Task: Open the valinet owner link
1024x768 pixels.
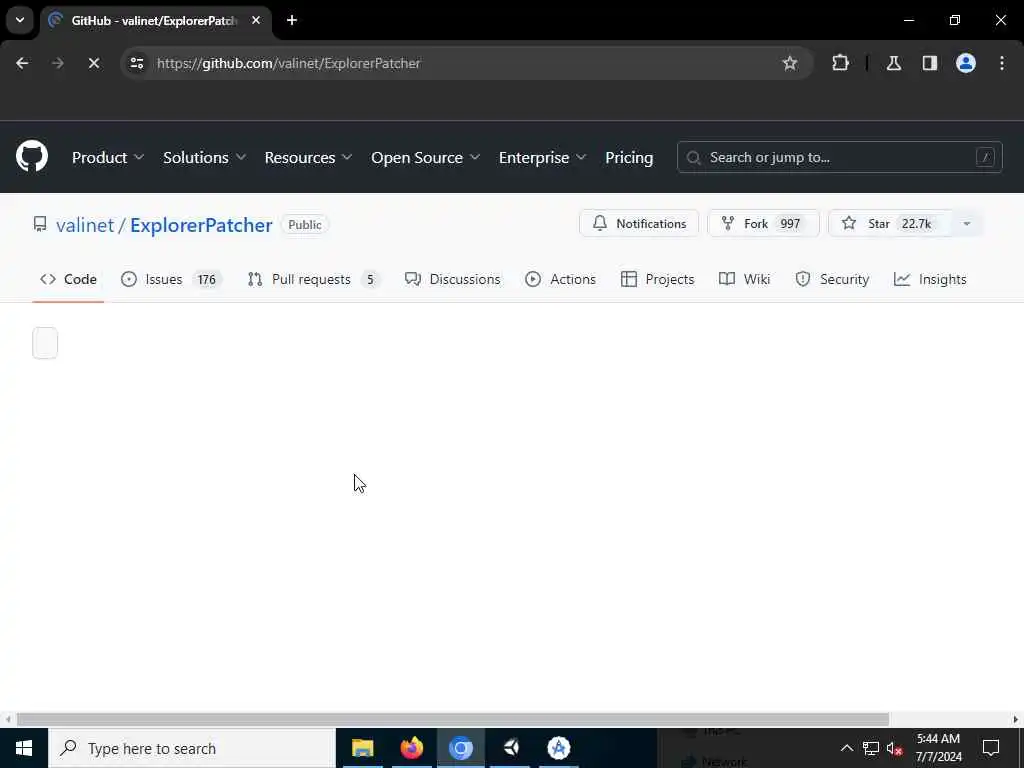Action: [x=85, y=225]
